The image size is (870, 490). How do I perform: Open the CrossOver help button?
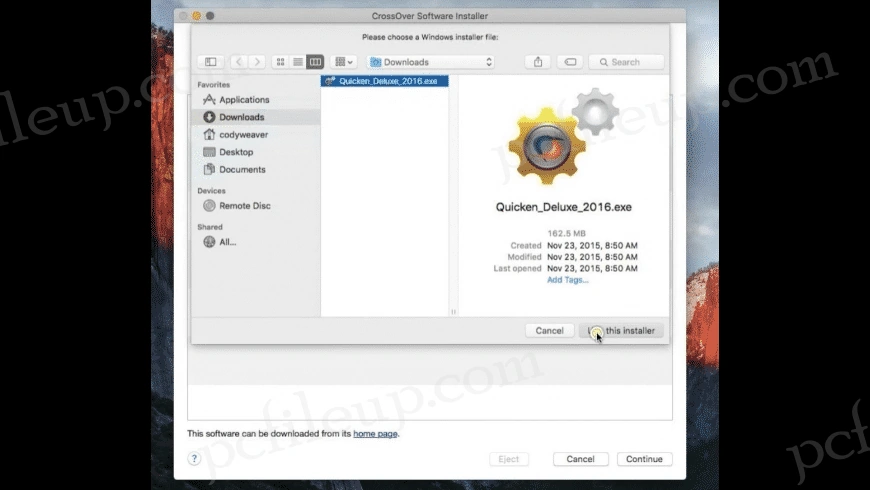[x=195, y=459]
